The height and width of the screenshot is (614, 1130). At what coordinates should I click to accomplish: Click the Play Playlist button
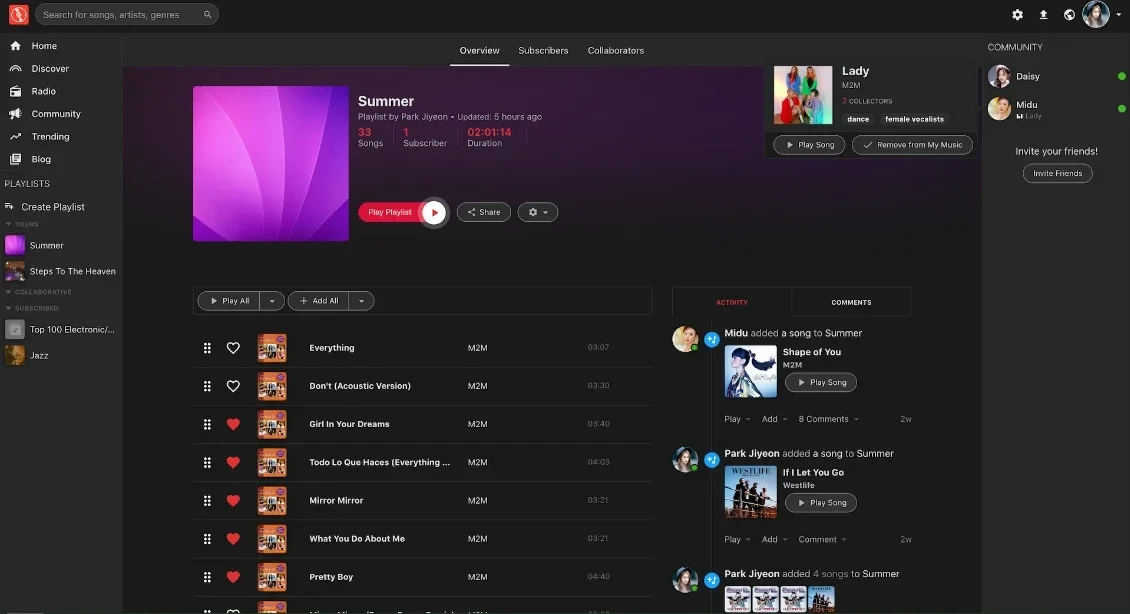coord(390,213)
